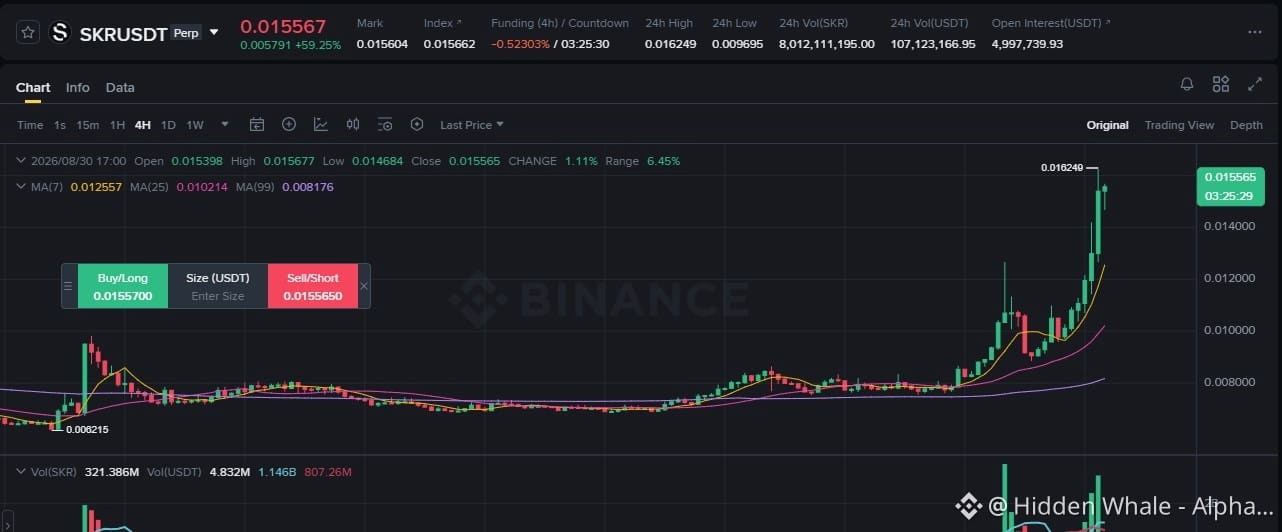Click the 24h High value 0.016249
The height and width of the screenshot is (532, 1282).
pyautogui.click(x=670, y=44)
